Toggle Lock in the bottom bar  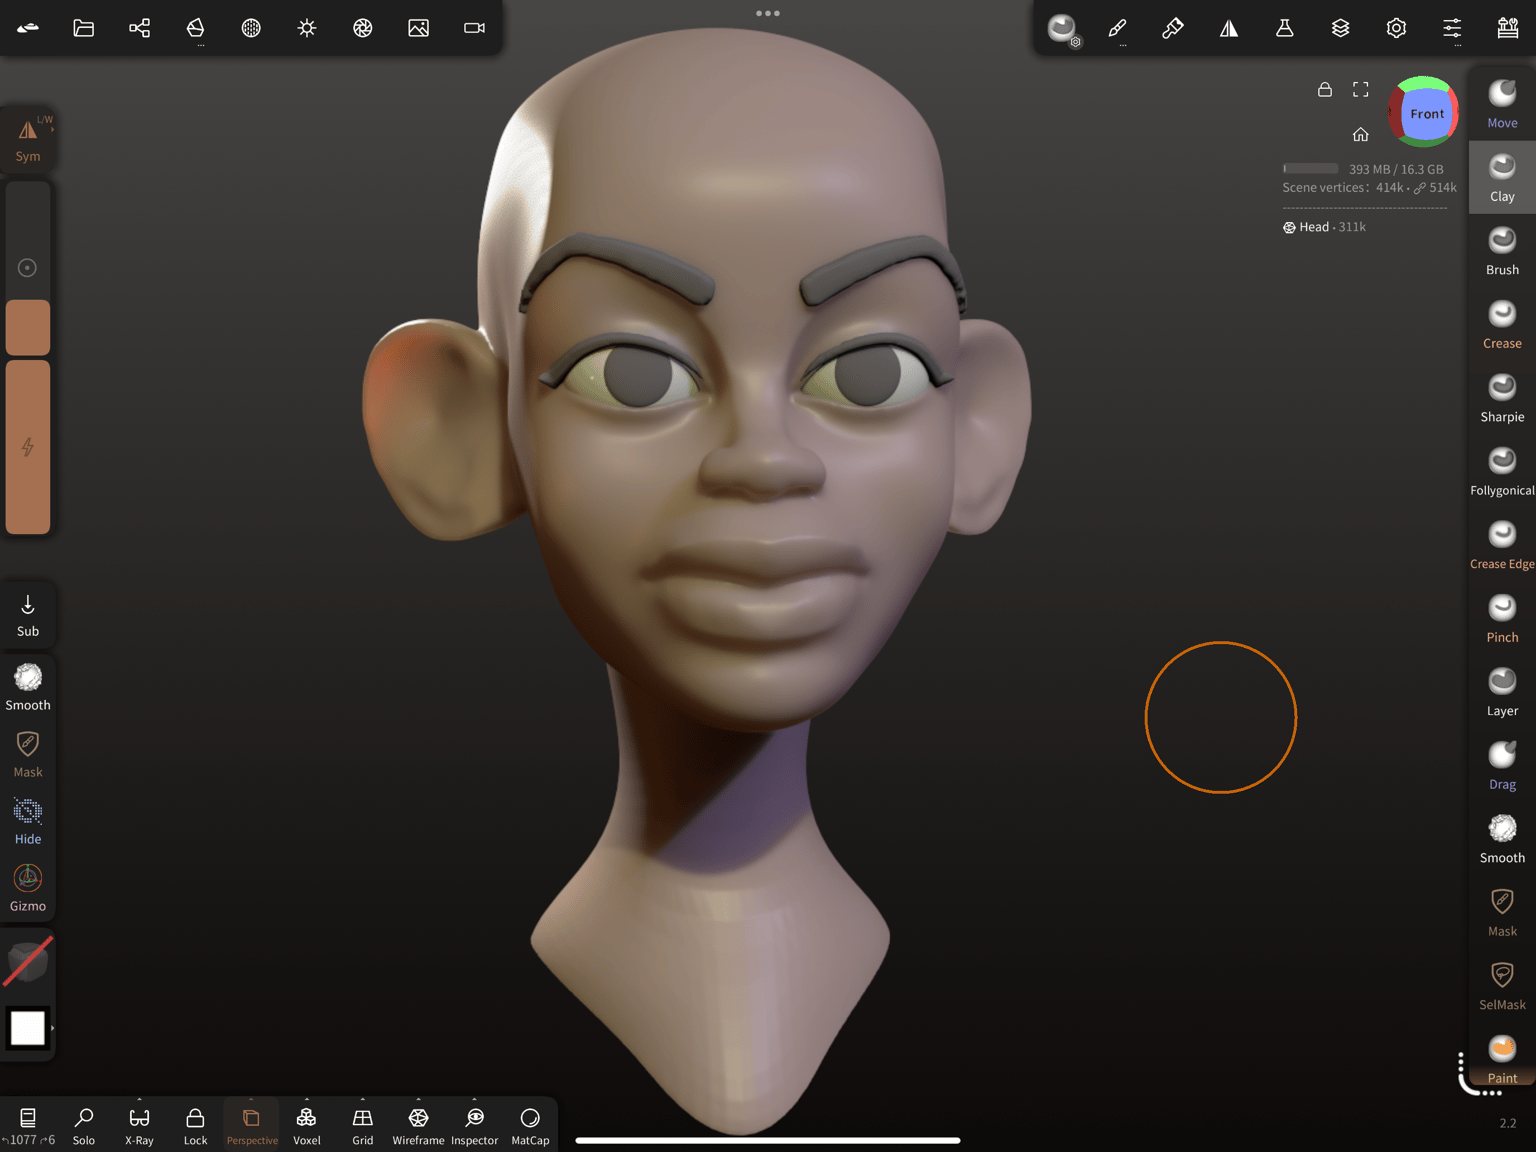pyautogui.click(x=195, y=1125)
